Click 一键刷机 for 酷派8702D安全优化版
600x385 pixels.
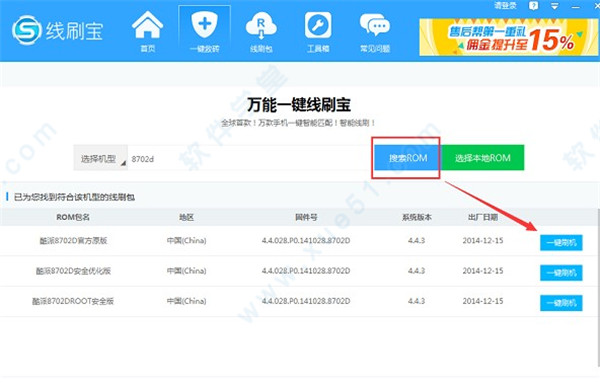pos(561,273)
